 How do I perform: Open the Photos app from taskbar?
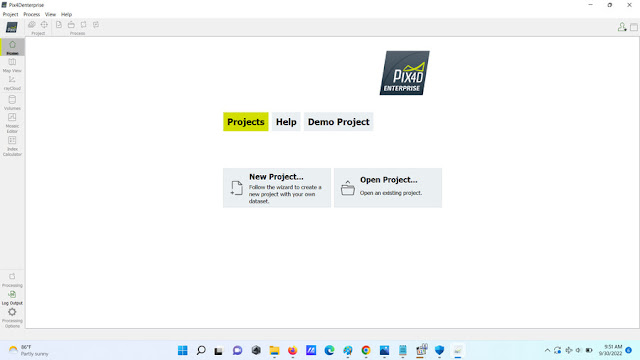coord(384,350)
